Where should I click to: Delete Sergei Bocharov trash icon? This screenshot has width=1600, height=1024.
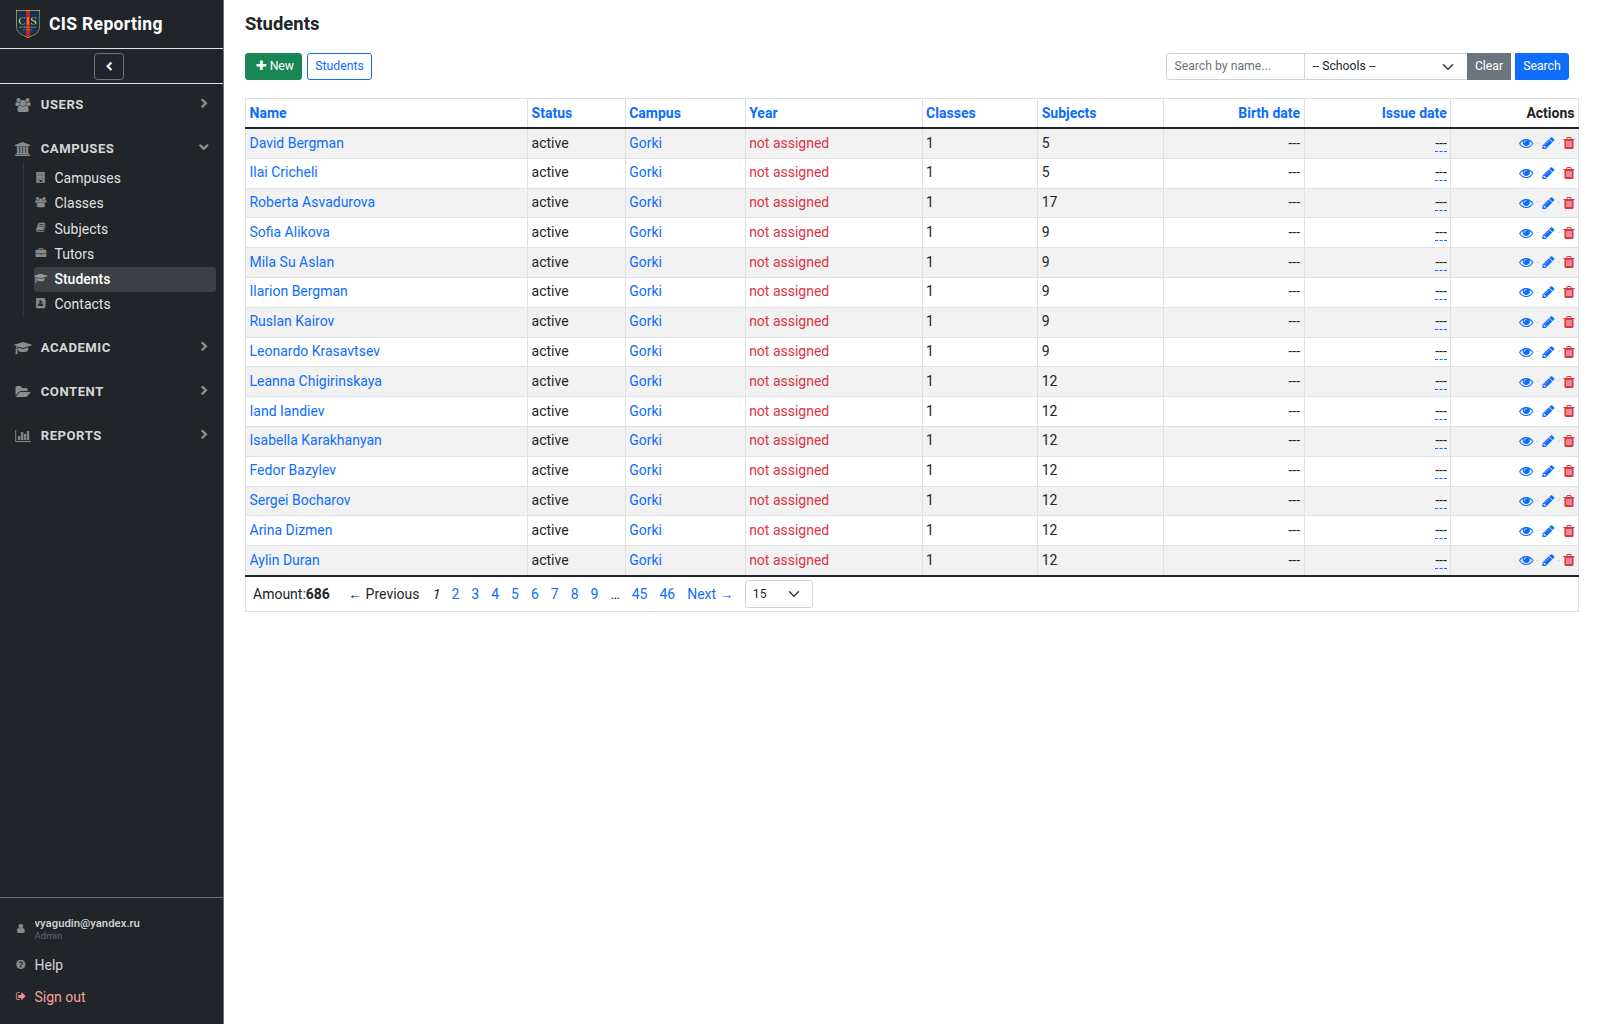(1569, 501)
